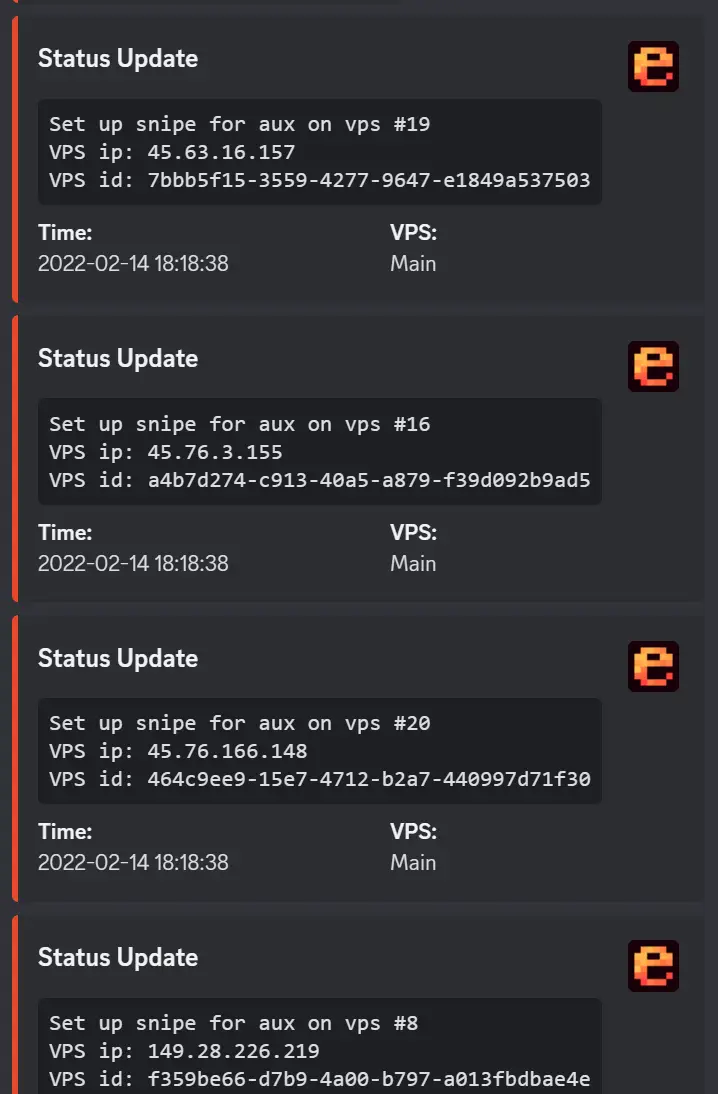Viewport: 718px width, 1094px height.
Task: Click "Set up snipe for aux on vps #8"
Action: click(x=233, y=1023)
